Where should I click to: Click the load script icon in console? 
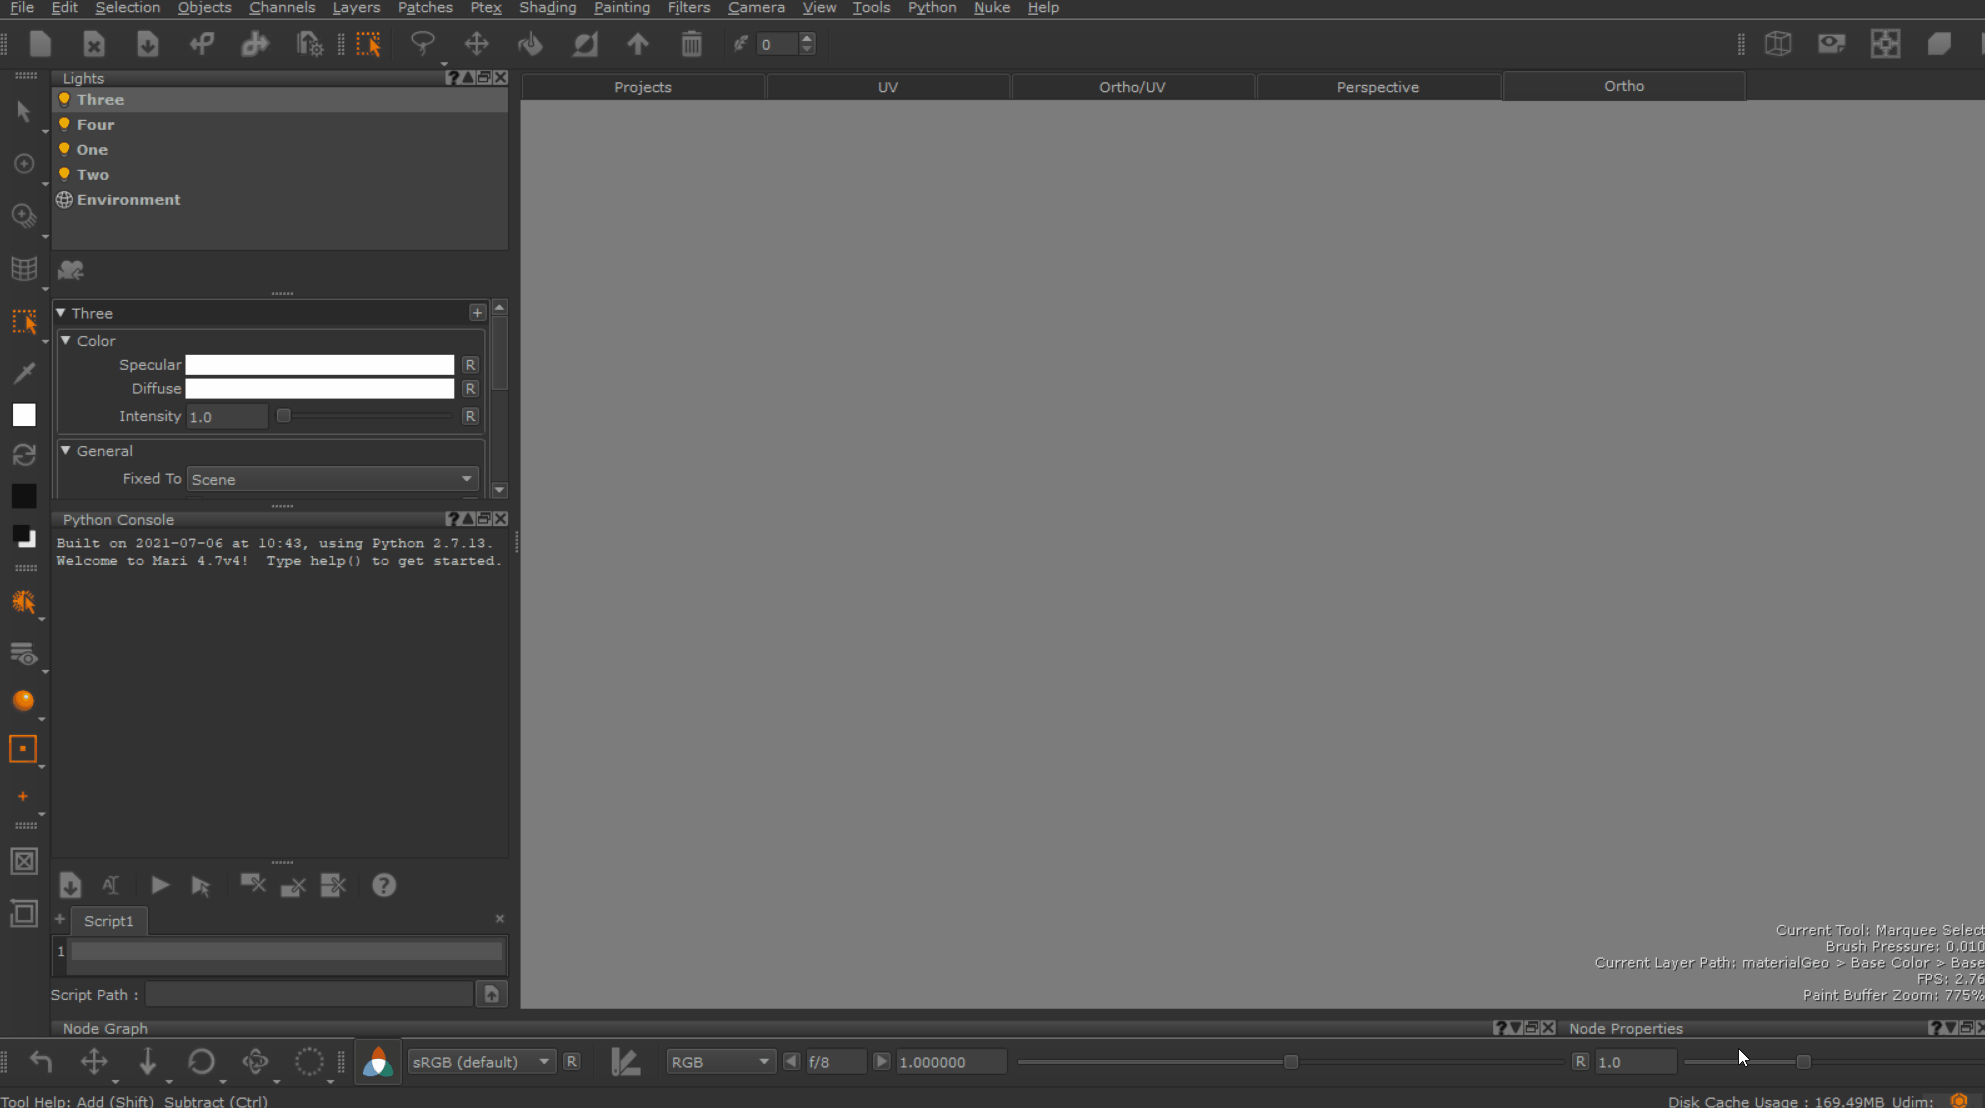70,885
